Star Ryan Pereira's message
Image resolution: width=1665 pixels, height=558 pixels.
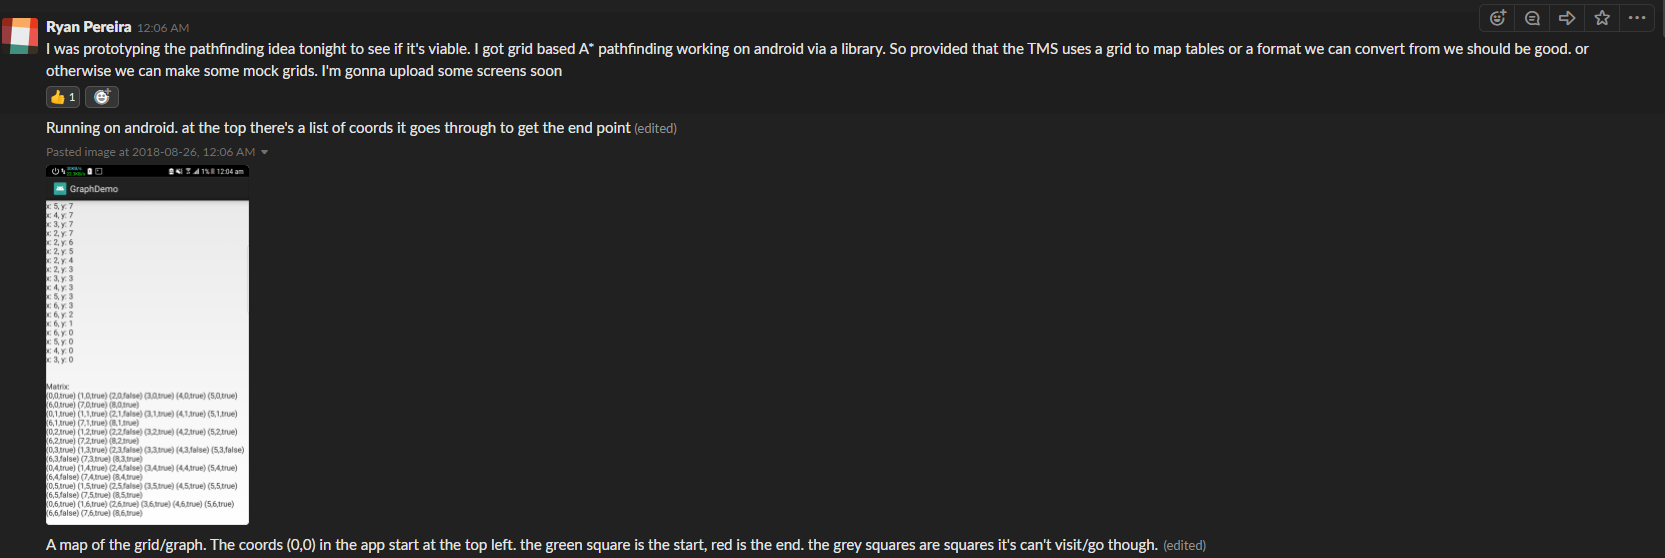tap(1602, 18)
